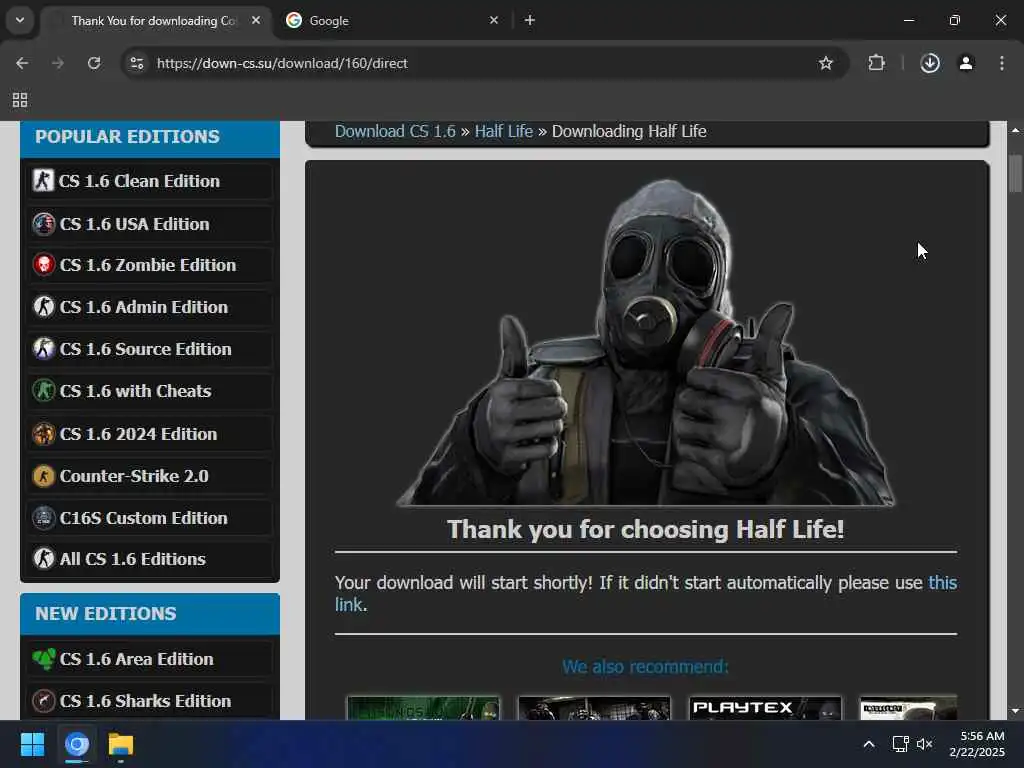This screenshot has width=1024, height=768.
Task: Open the Chrome three-dot menu
Action: pyautogui.click(x=1002, y=63)
